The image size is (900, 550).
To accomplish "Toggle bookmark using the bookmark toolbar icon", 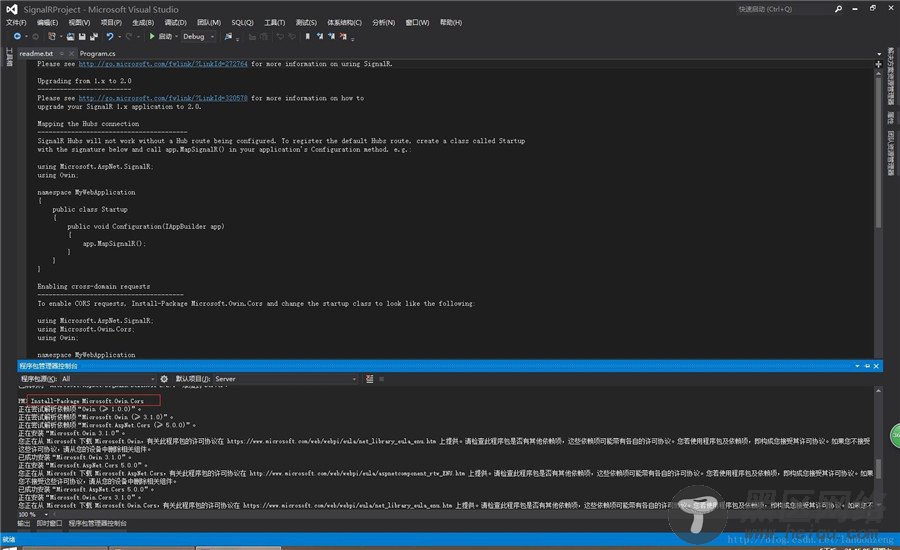I will (x=308, y=36).
